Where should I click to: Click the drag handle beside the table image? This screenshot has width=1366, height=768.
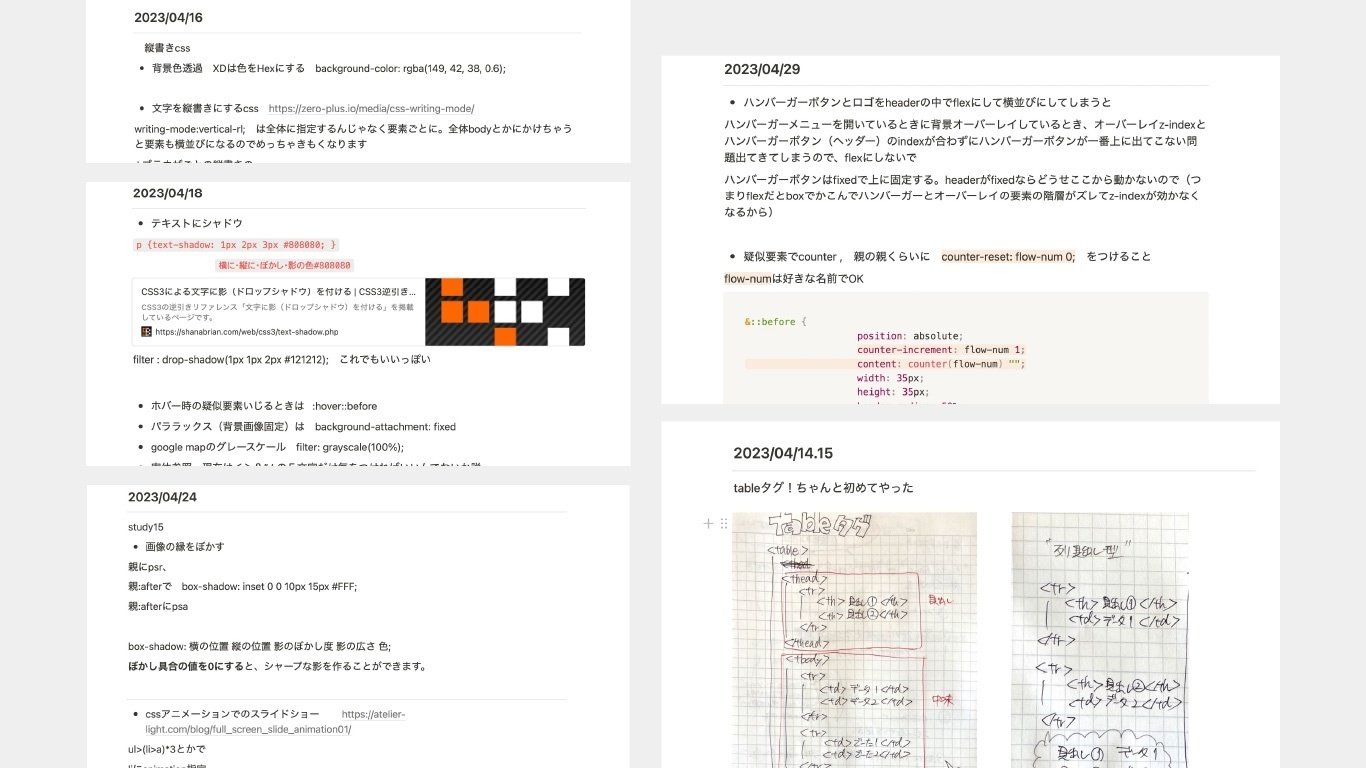tap(723, 523)
